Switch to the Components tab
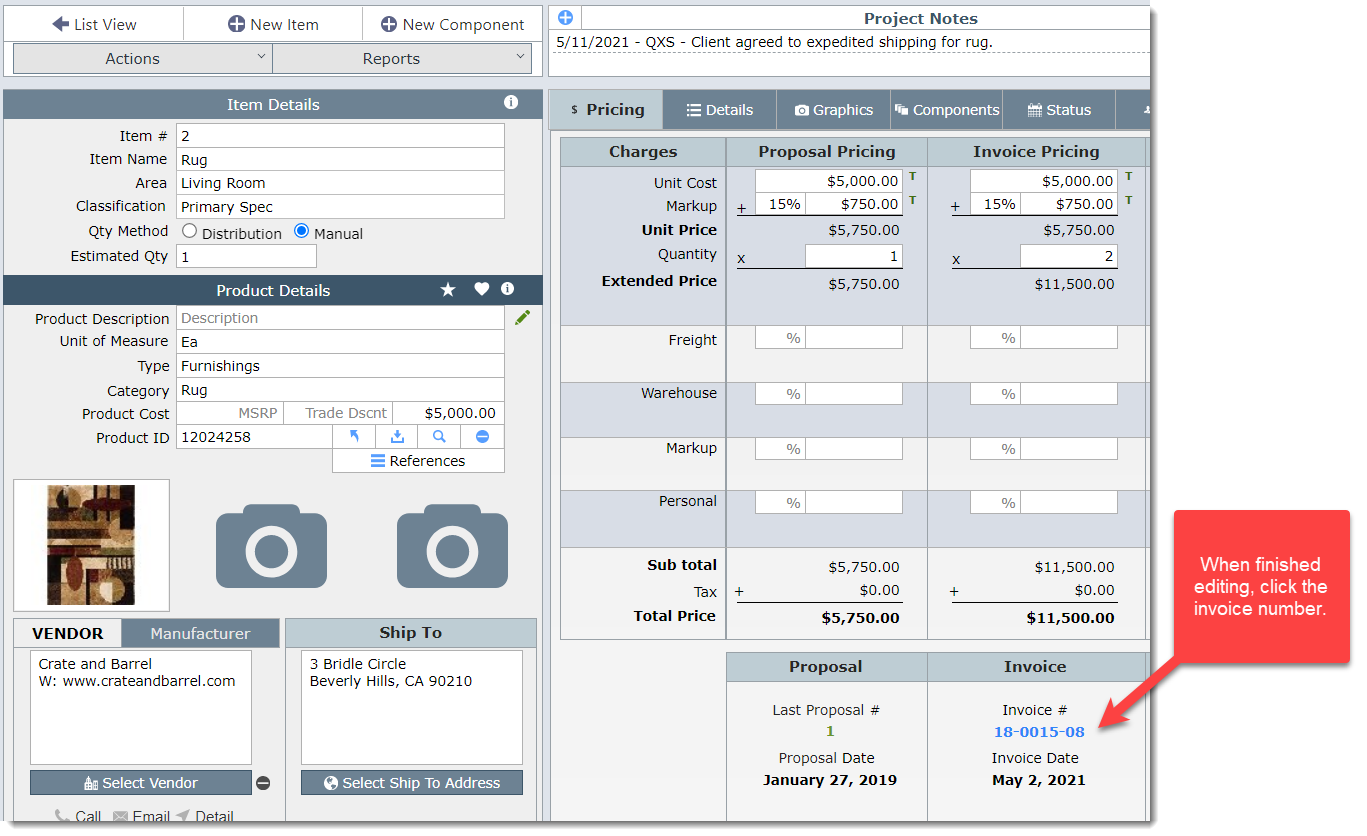 pyautogui.click(x=946, y=110)
